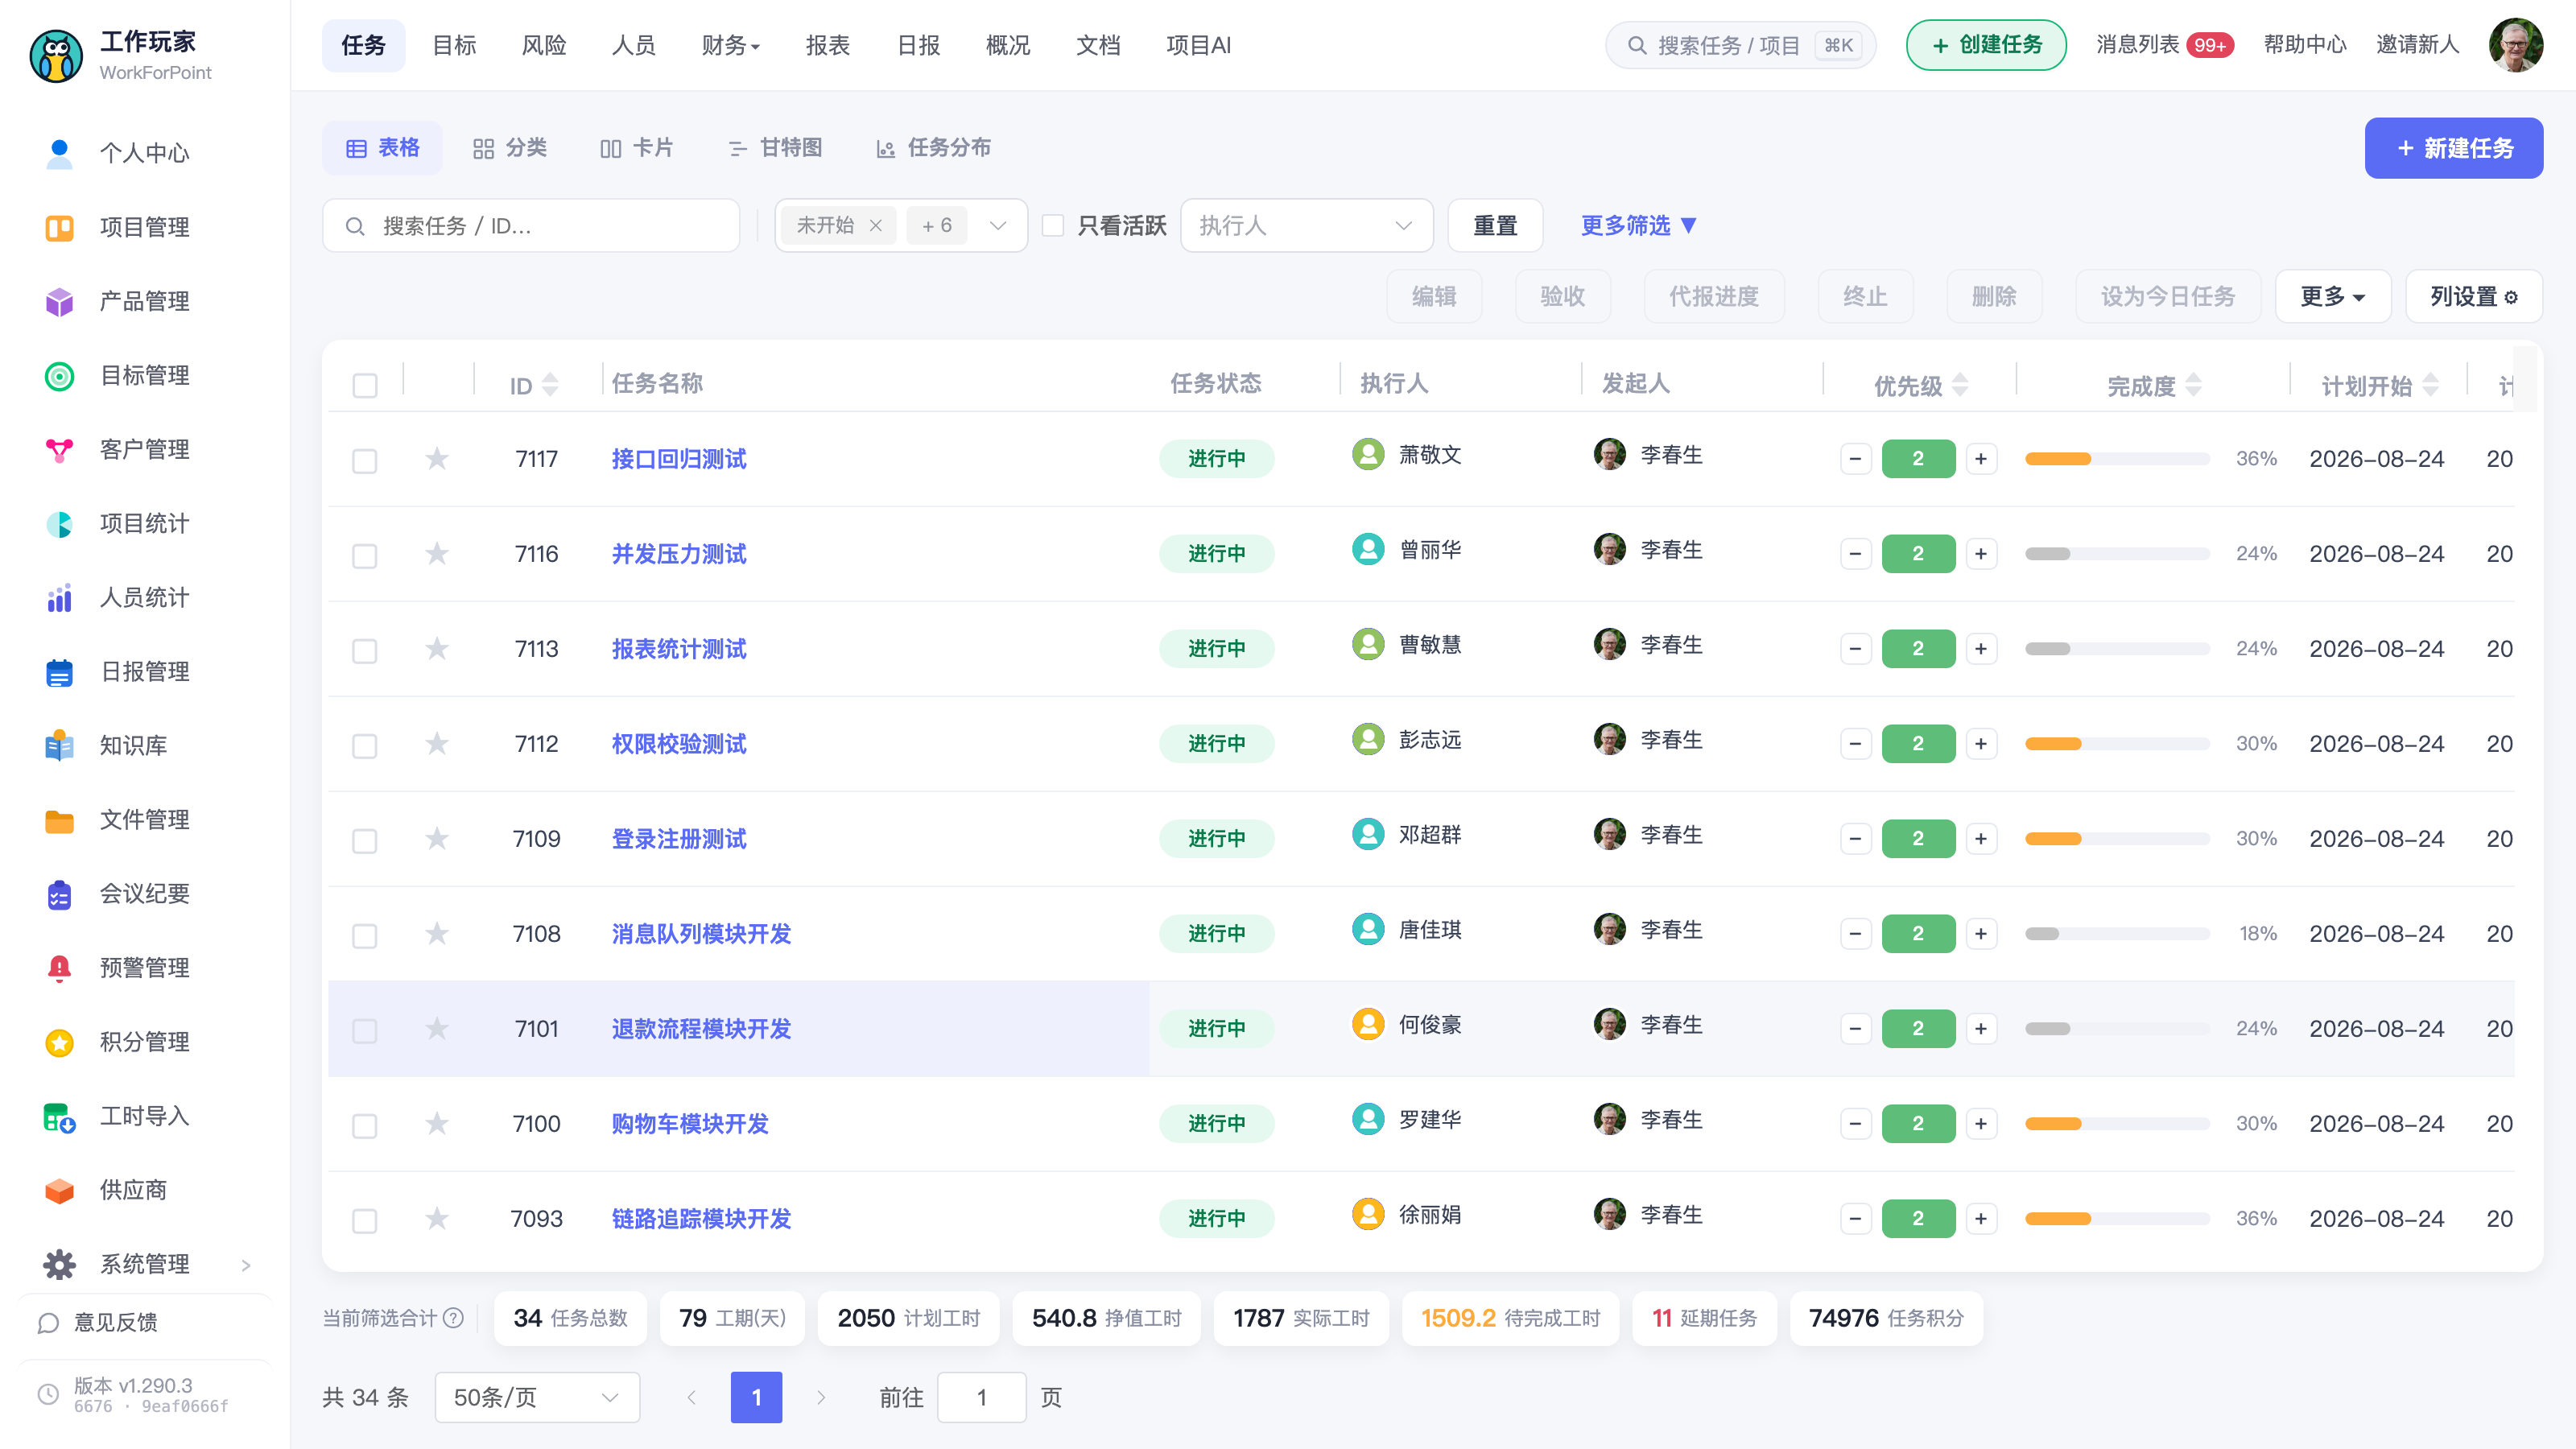Click the 重置 filter button
2576x1449 pixels.
[1495, 225]
